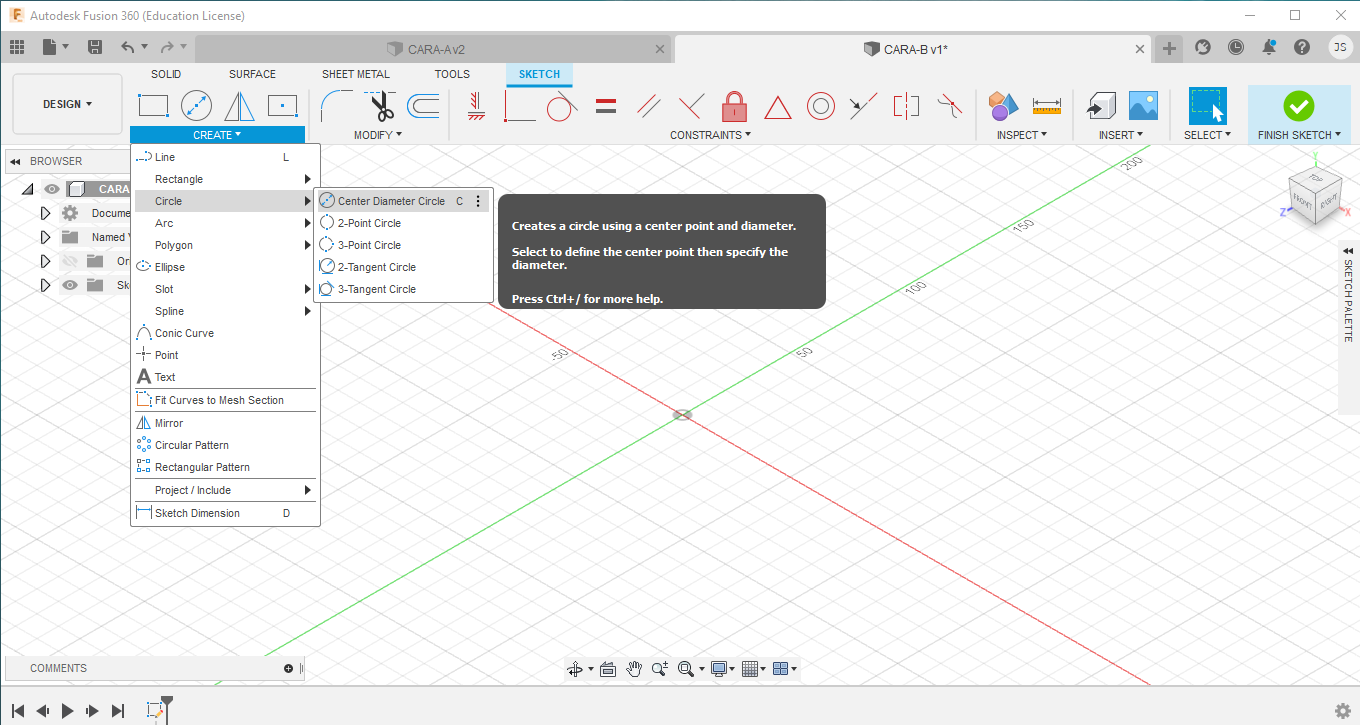
Task: Switch to the SHEET METAL tab
Action: 356,74
